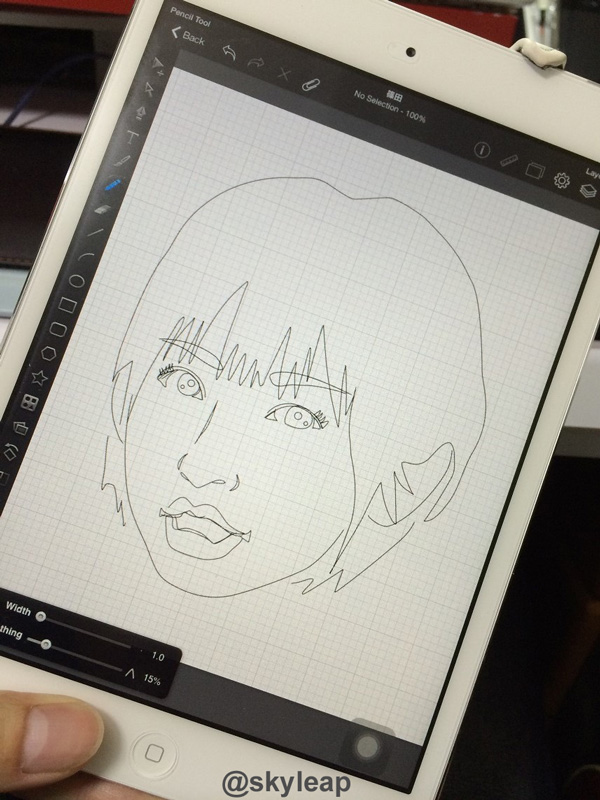Go Back to the document list
The image size is (600, 800).
tap(188, 37)
